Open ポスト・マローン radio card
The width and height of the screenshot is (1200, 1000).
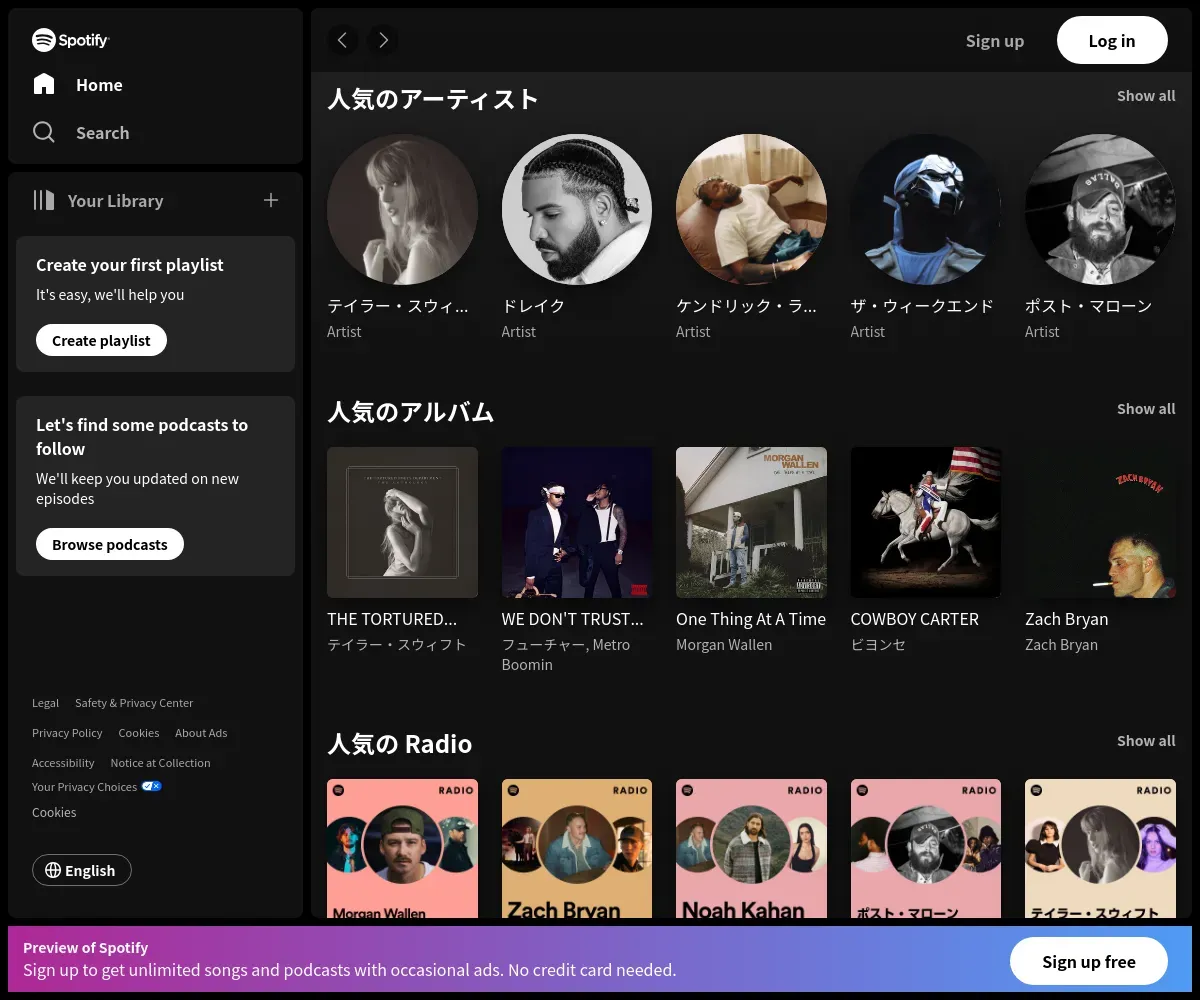pos(926,848)
